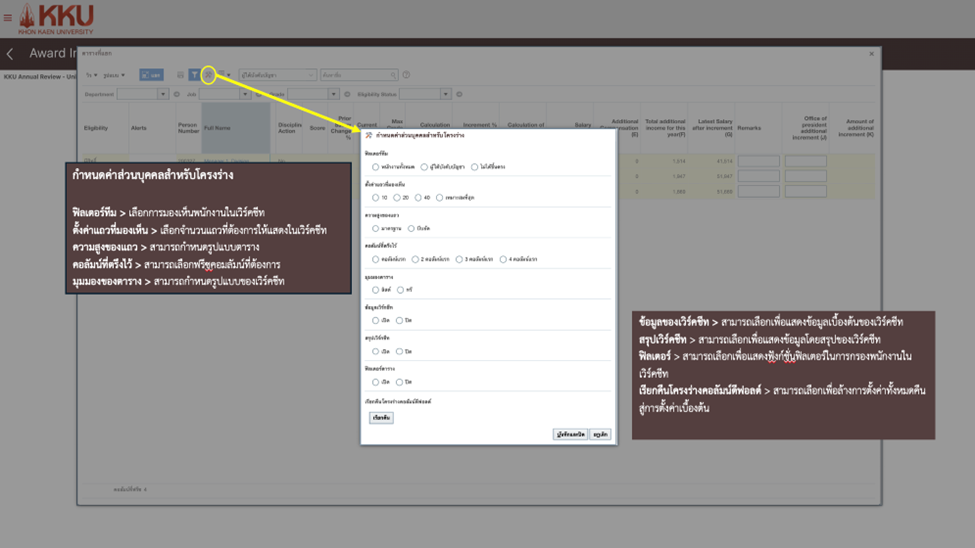Click the worksheet preferences tools icon
The image size is (975, 548).
(x=208, y=75)
